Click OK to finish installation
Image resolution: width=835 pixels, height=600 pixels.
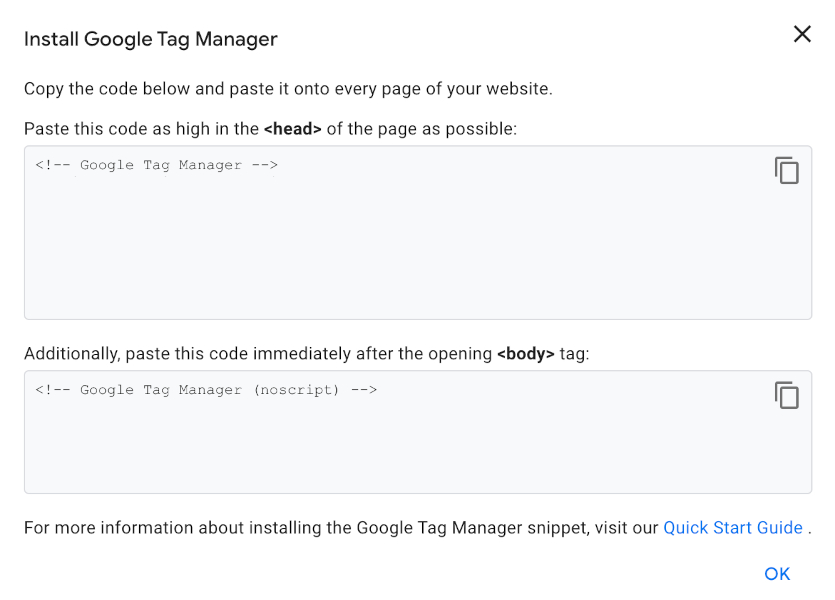click(x=777, y=573)
